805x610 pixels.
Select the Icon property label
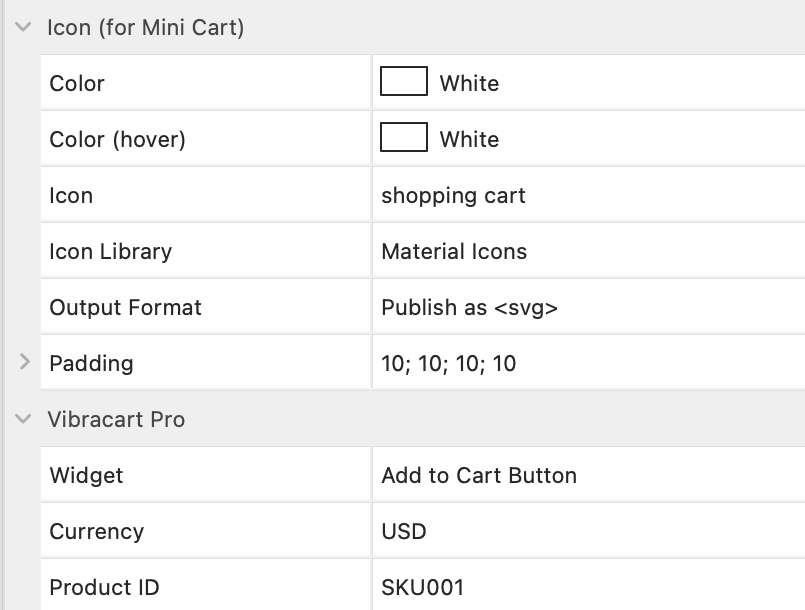tap(70, 194)
